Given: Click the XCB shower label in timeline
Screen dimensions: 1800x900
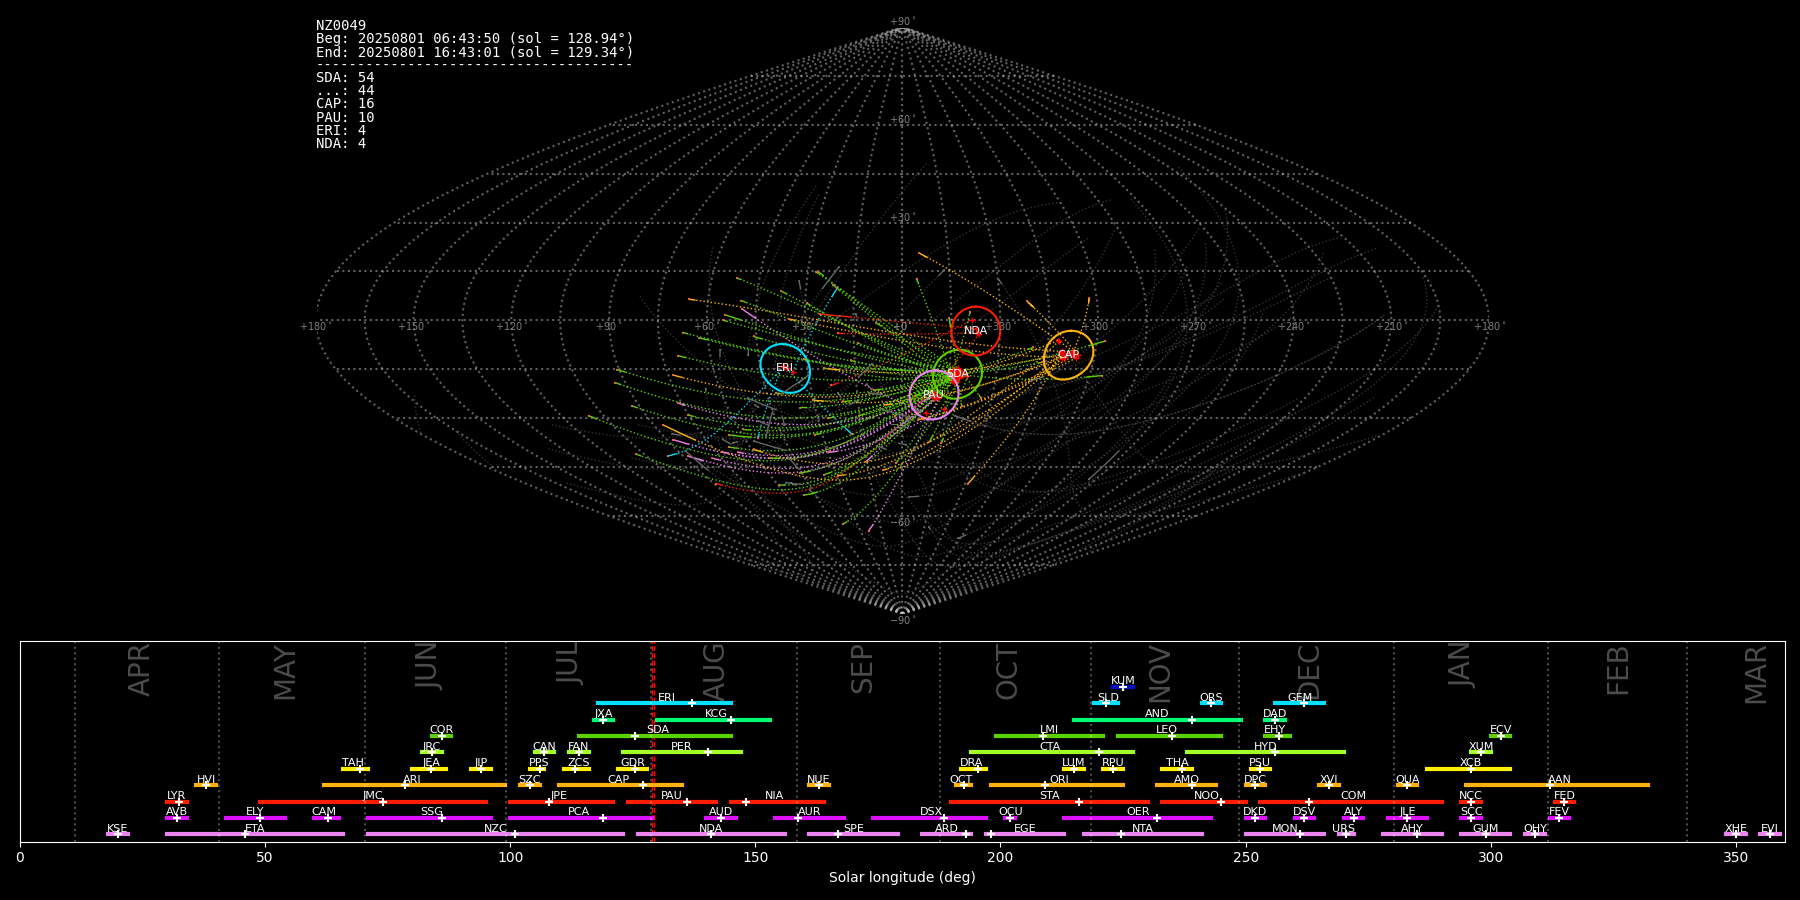Looking at the screenshot, I should [x=1470, y=763].
